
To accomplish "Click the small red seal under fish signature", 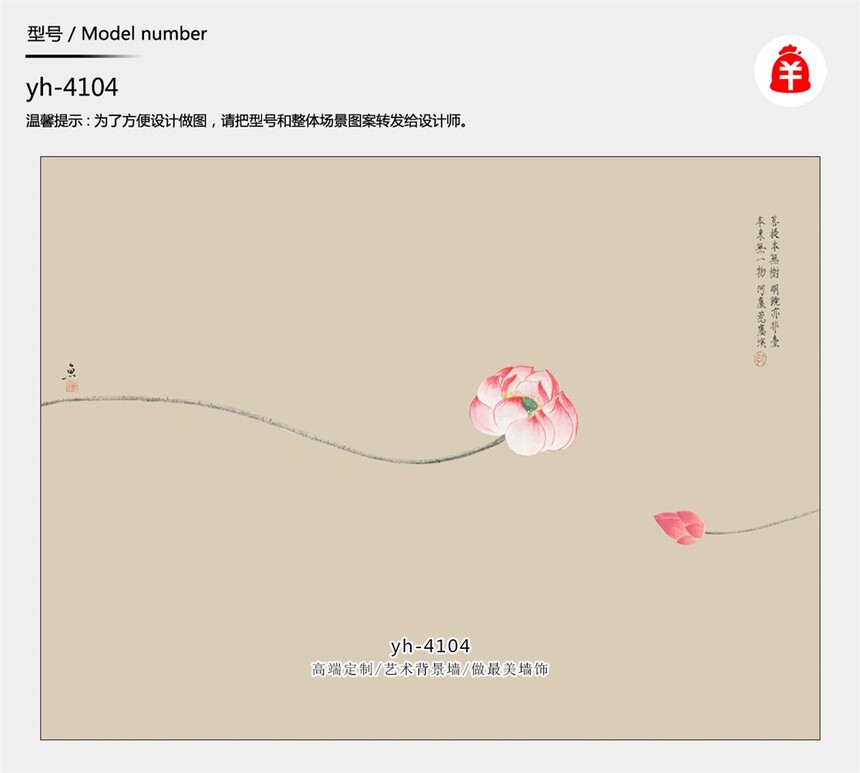I will coord(72,387).
